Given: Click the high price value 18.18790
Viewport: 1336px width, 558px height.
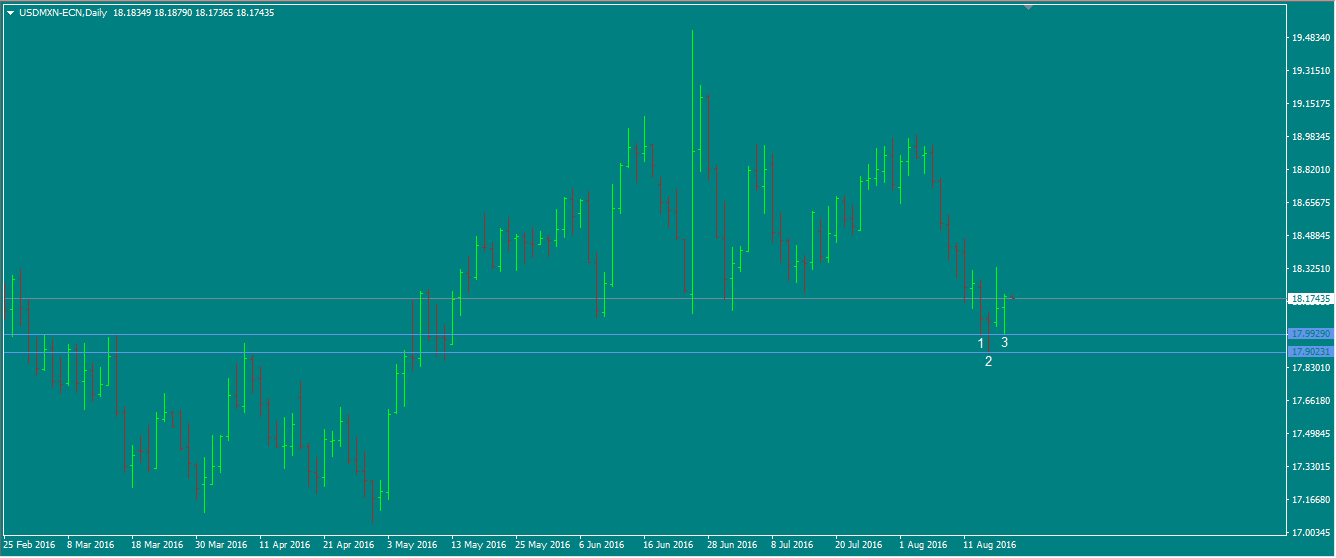Looking at the screenshot, I should (173, 13).
